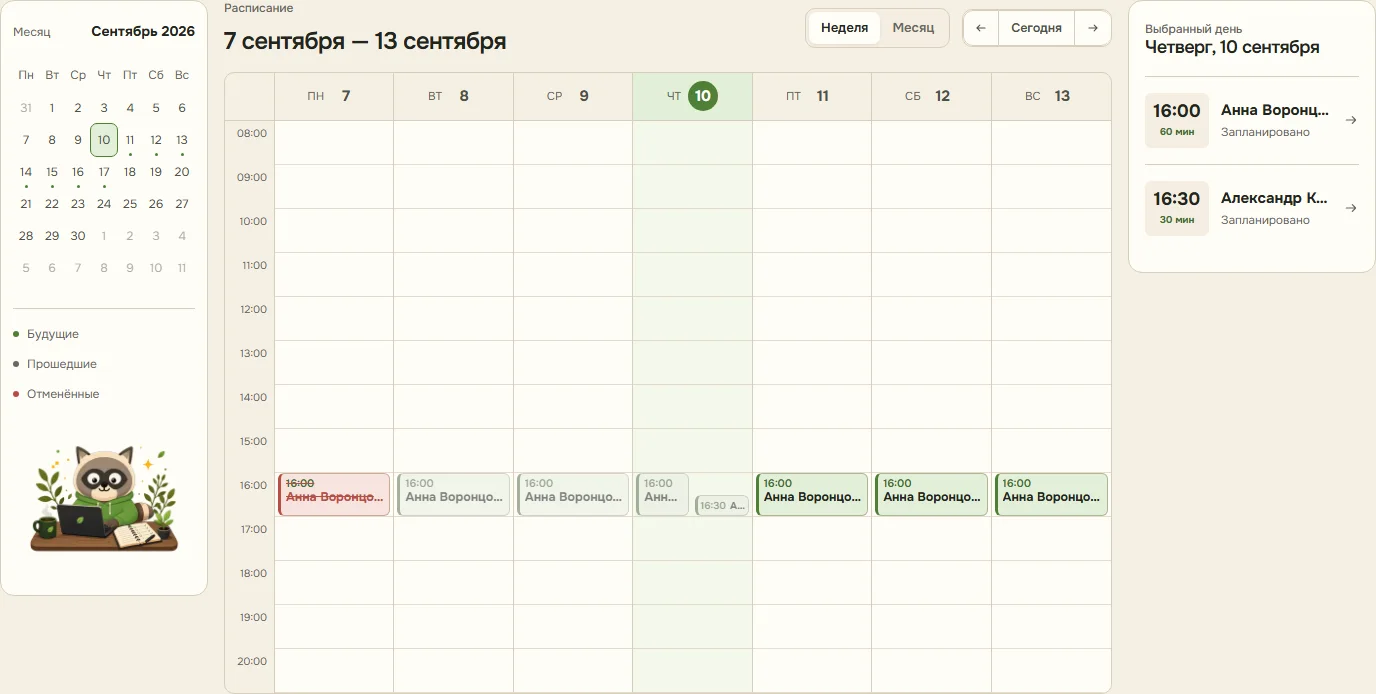Open Sunday's 16:00 Анна Воронцо… appointment
1376x694 pixels.
[x=1051, y=495]
